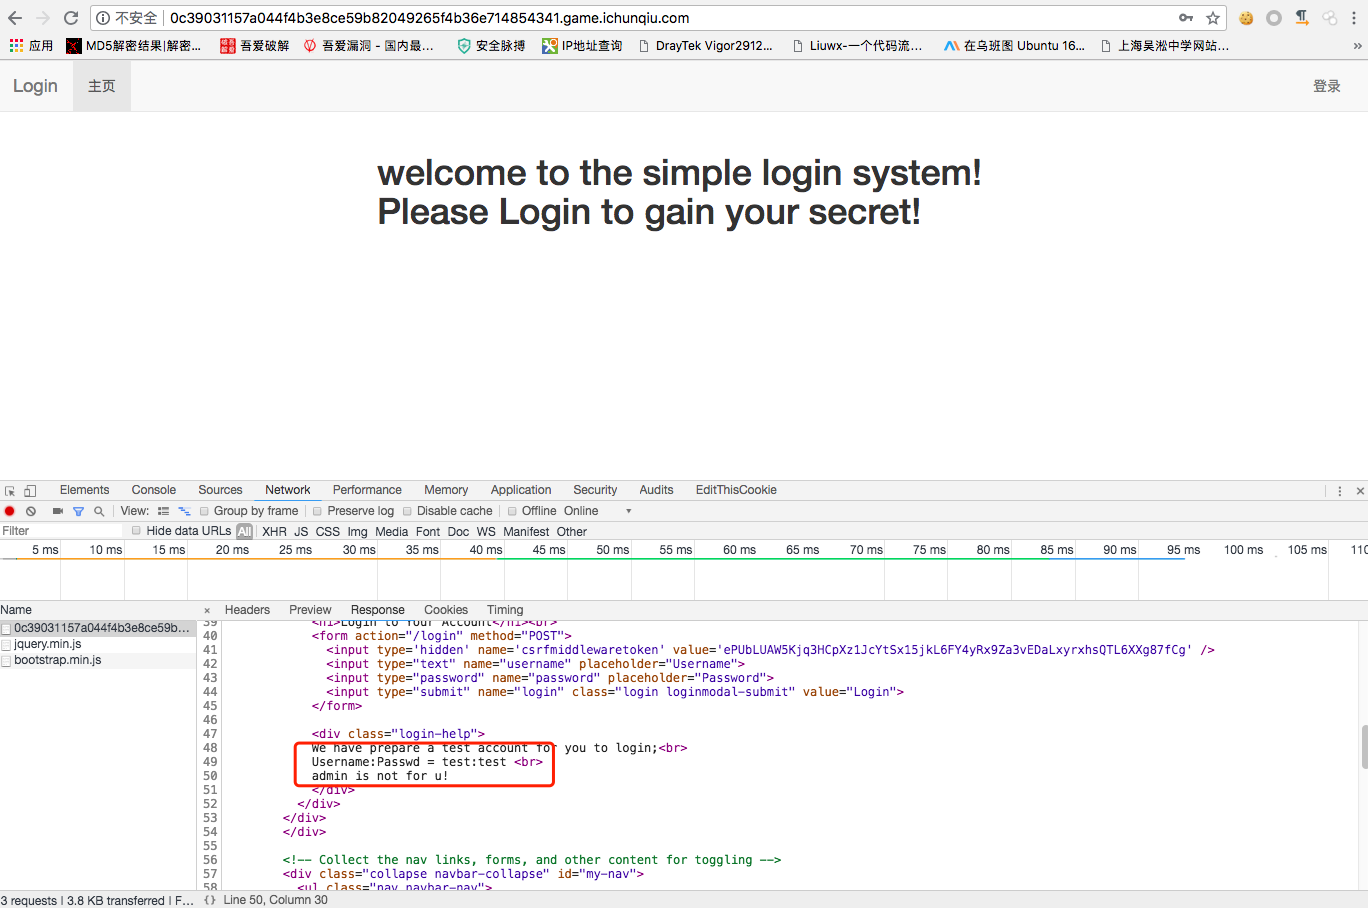Toggle the network filter funnel icon
This screenshot has height=908, width=1368.
pos(78,511)
